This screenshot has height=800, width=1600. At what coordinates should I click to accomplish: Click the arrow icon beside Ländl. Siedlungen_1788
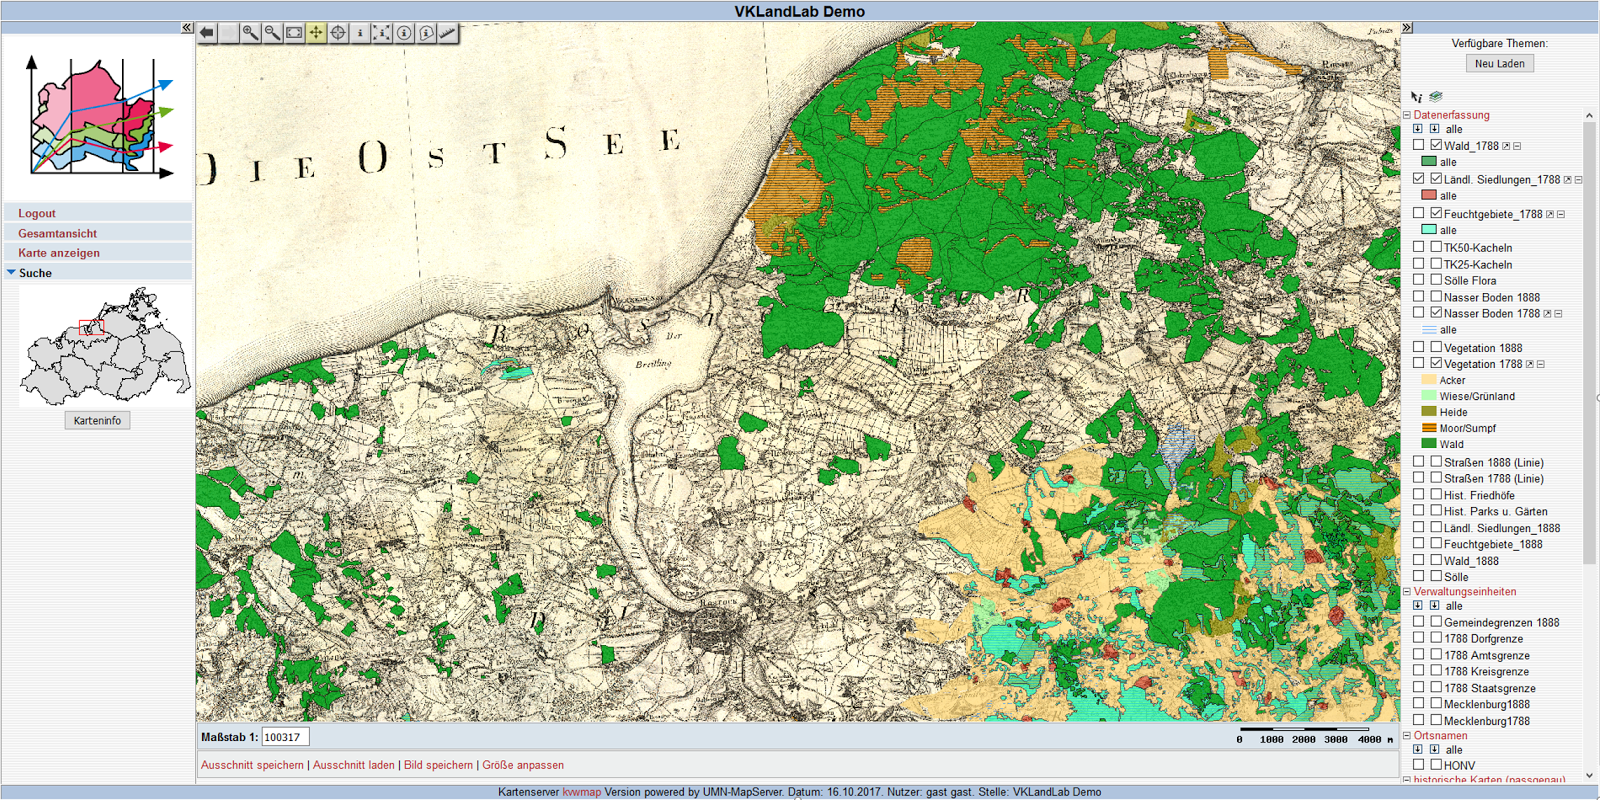coord(1568,180)
